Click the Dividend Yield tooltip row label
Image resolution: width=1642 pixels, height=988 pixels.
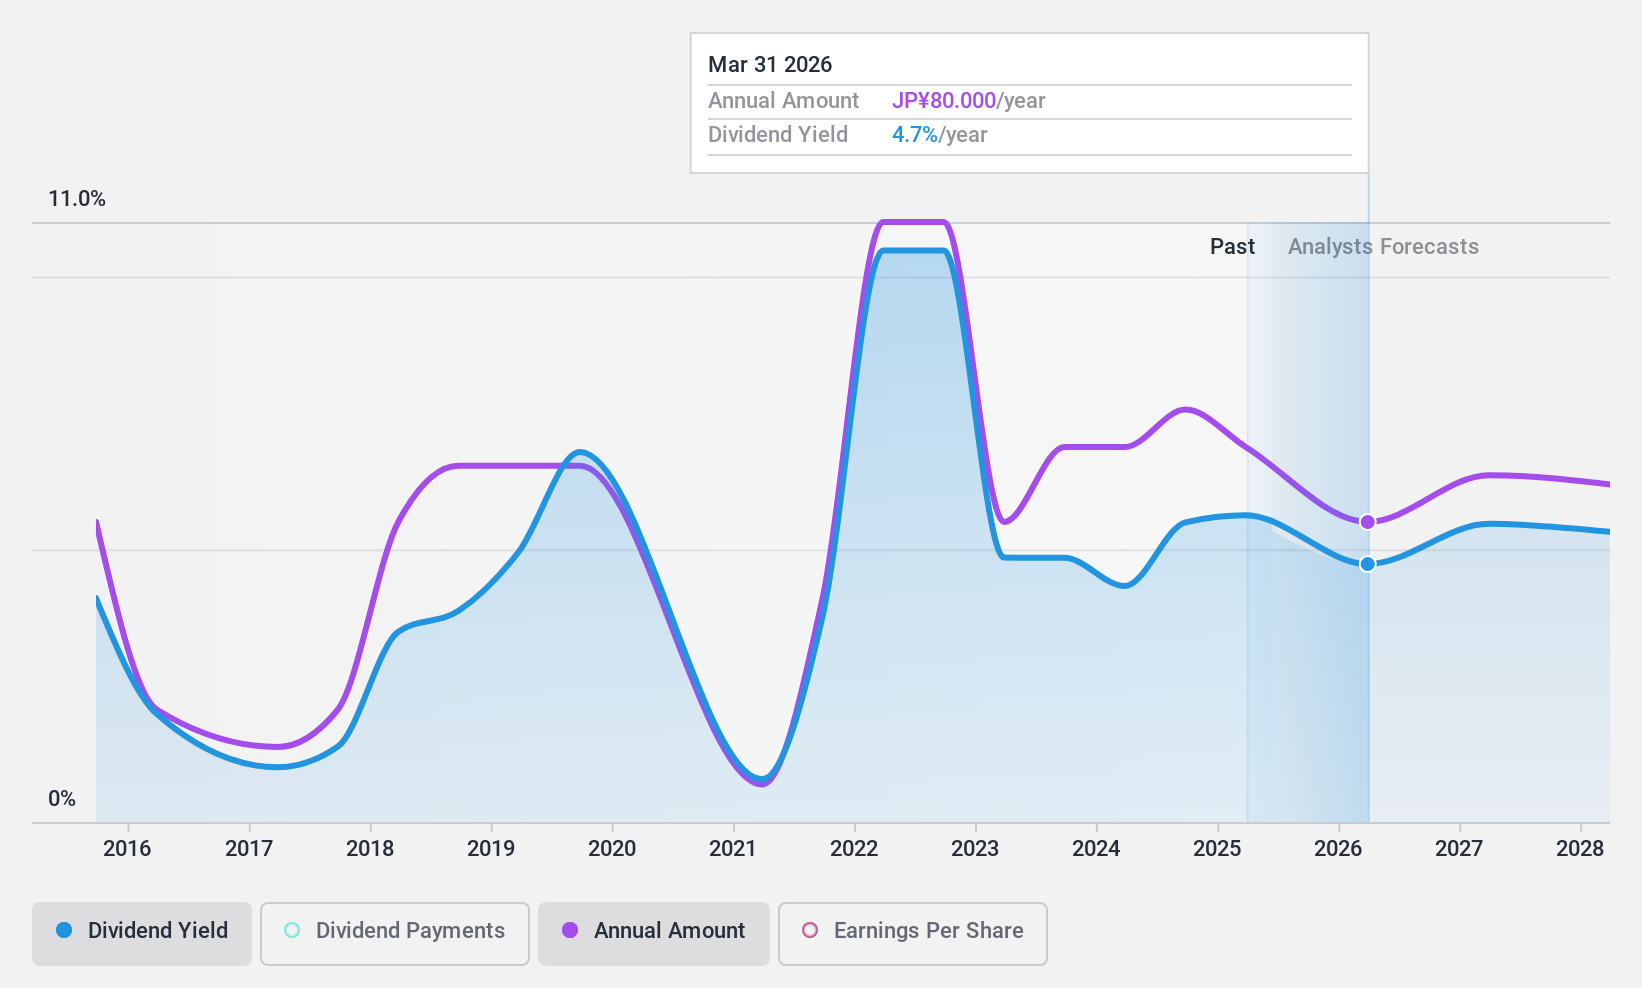778,135
